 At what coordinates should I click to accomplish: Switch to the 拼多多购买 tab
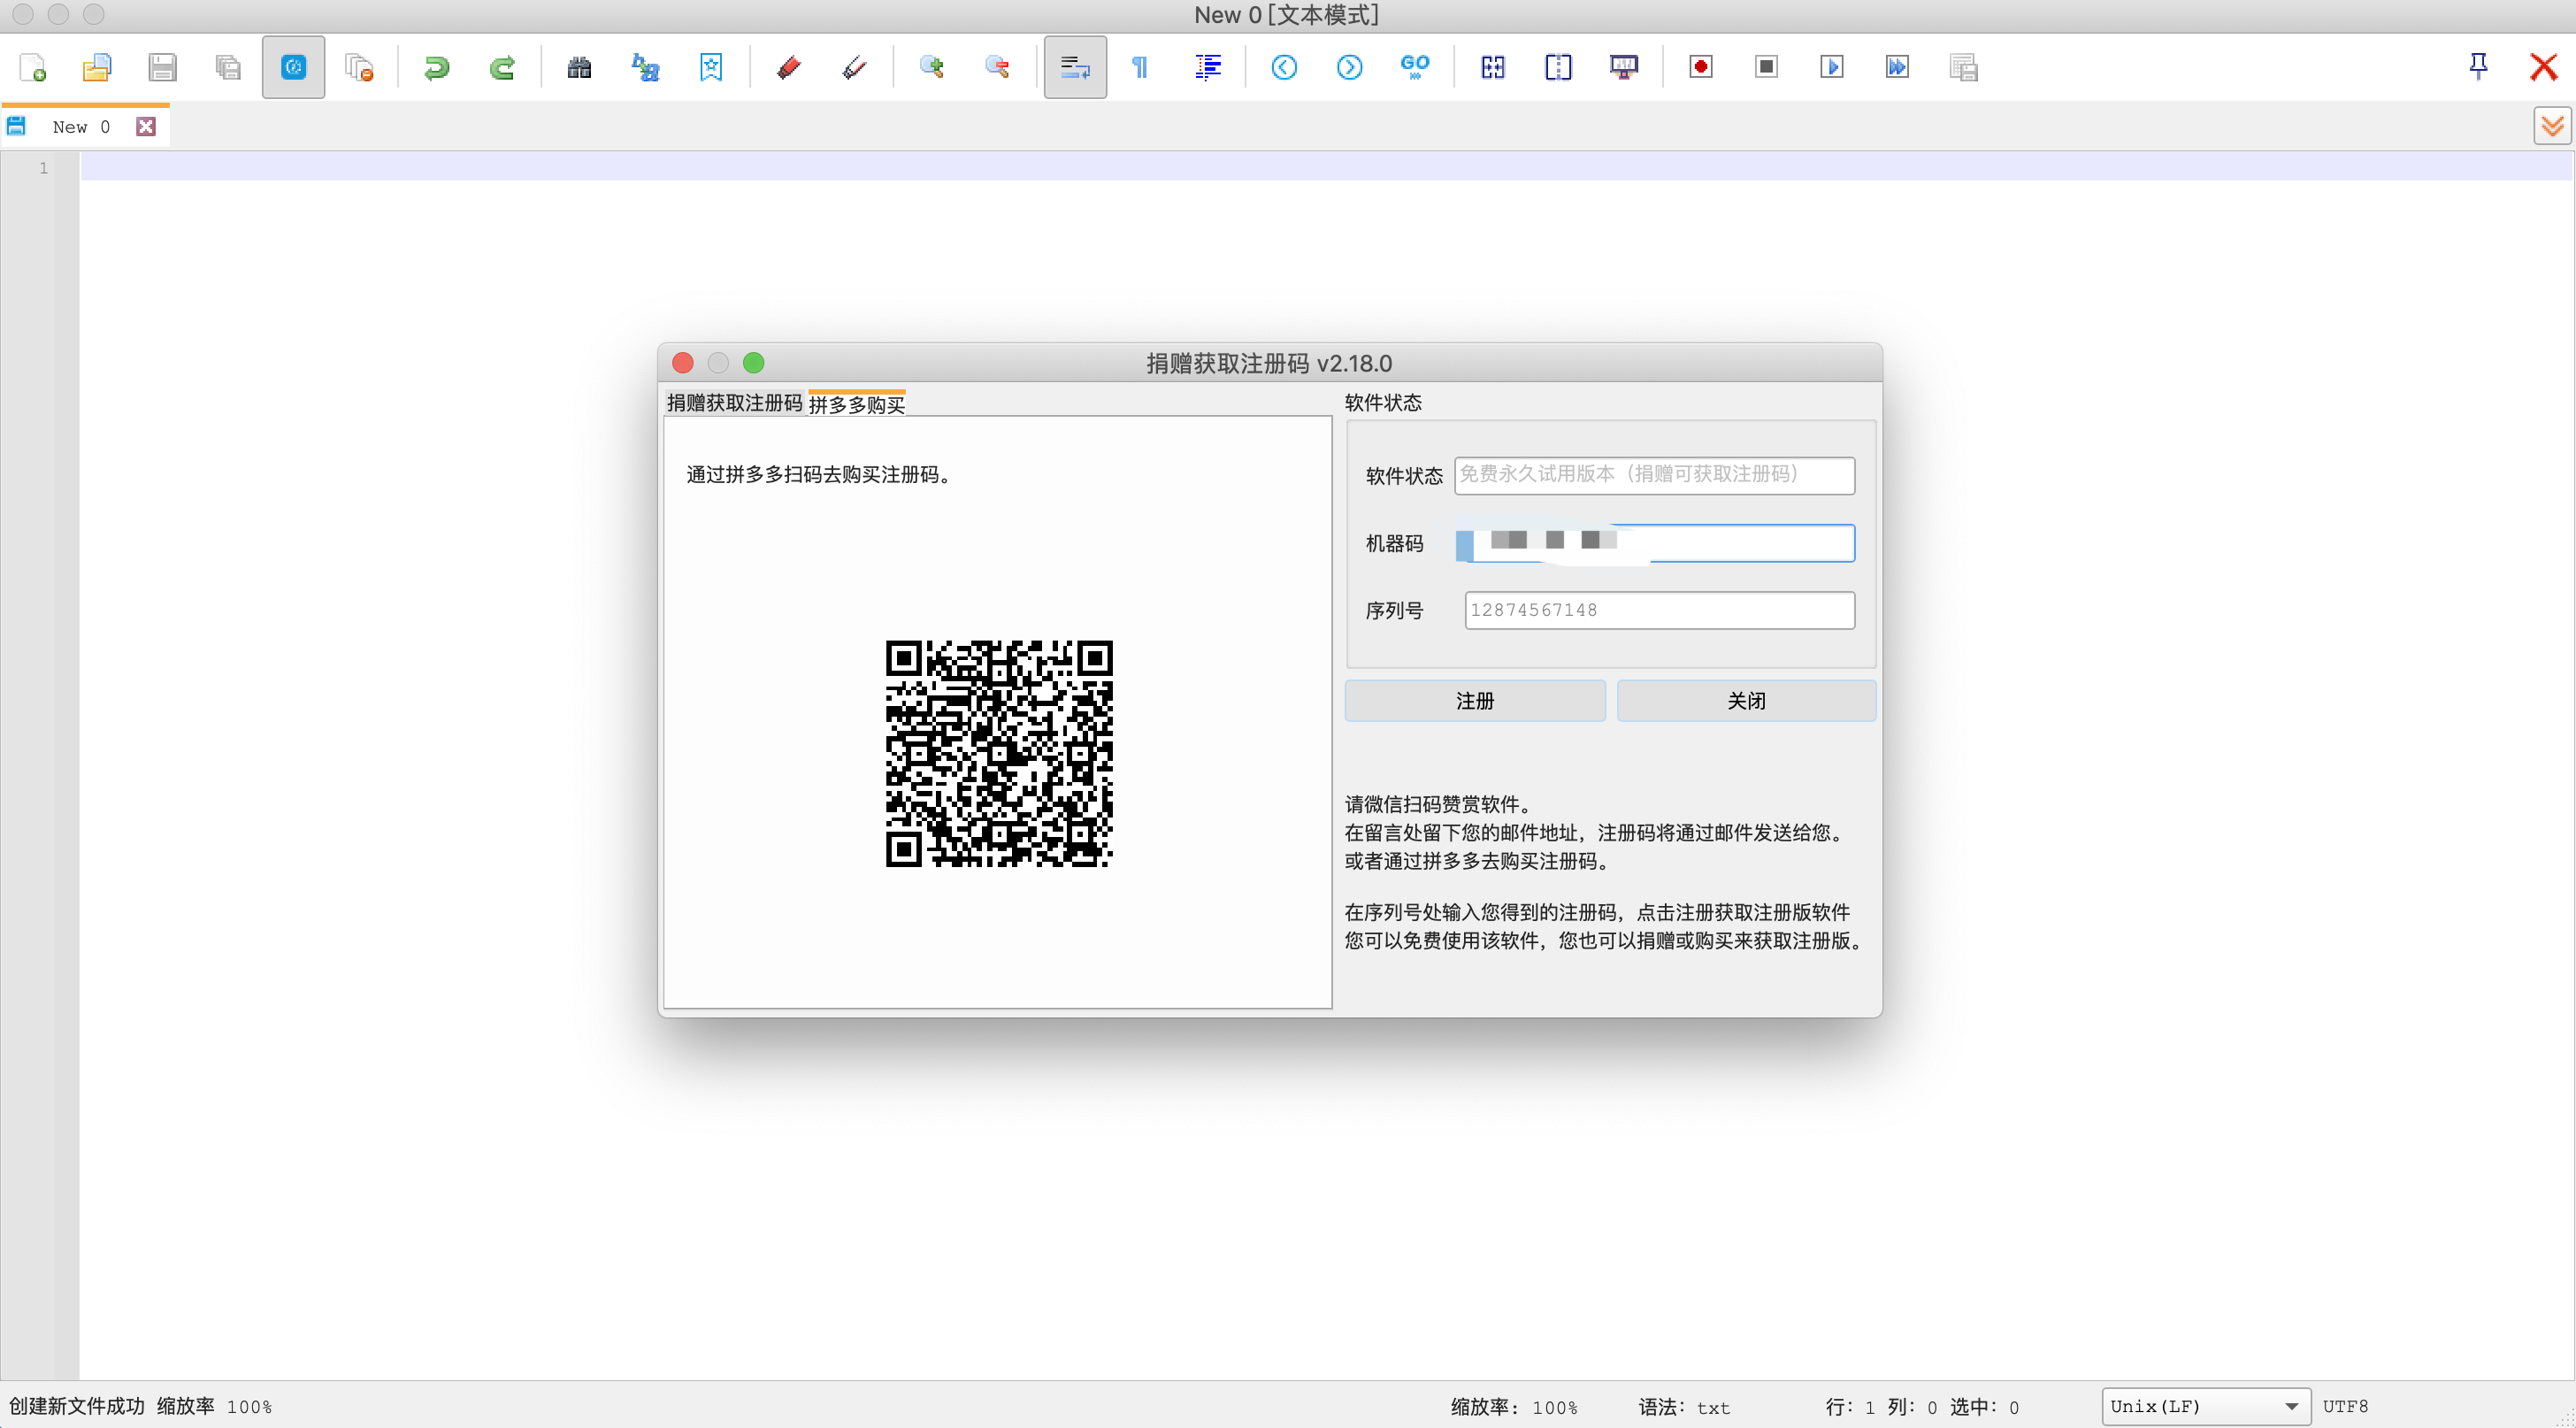point(857,404)
